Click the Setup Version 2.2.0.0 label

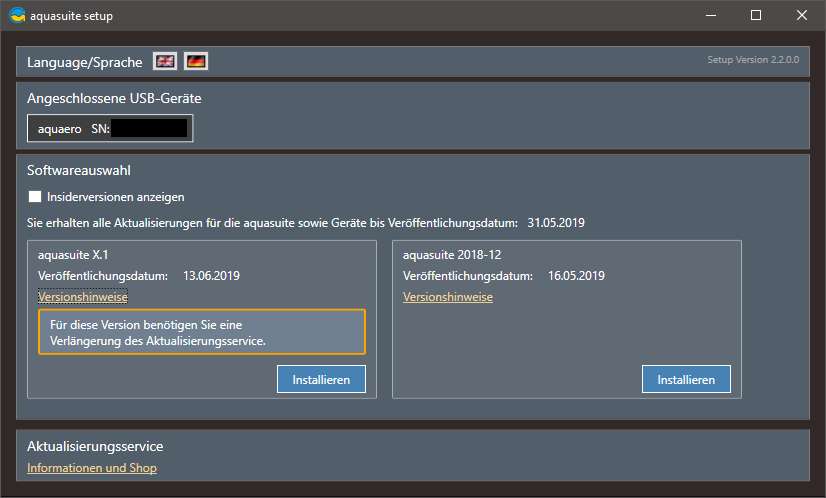pos(753,60)
